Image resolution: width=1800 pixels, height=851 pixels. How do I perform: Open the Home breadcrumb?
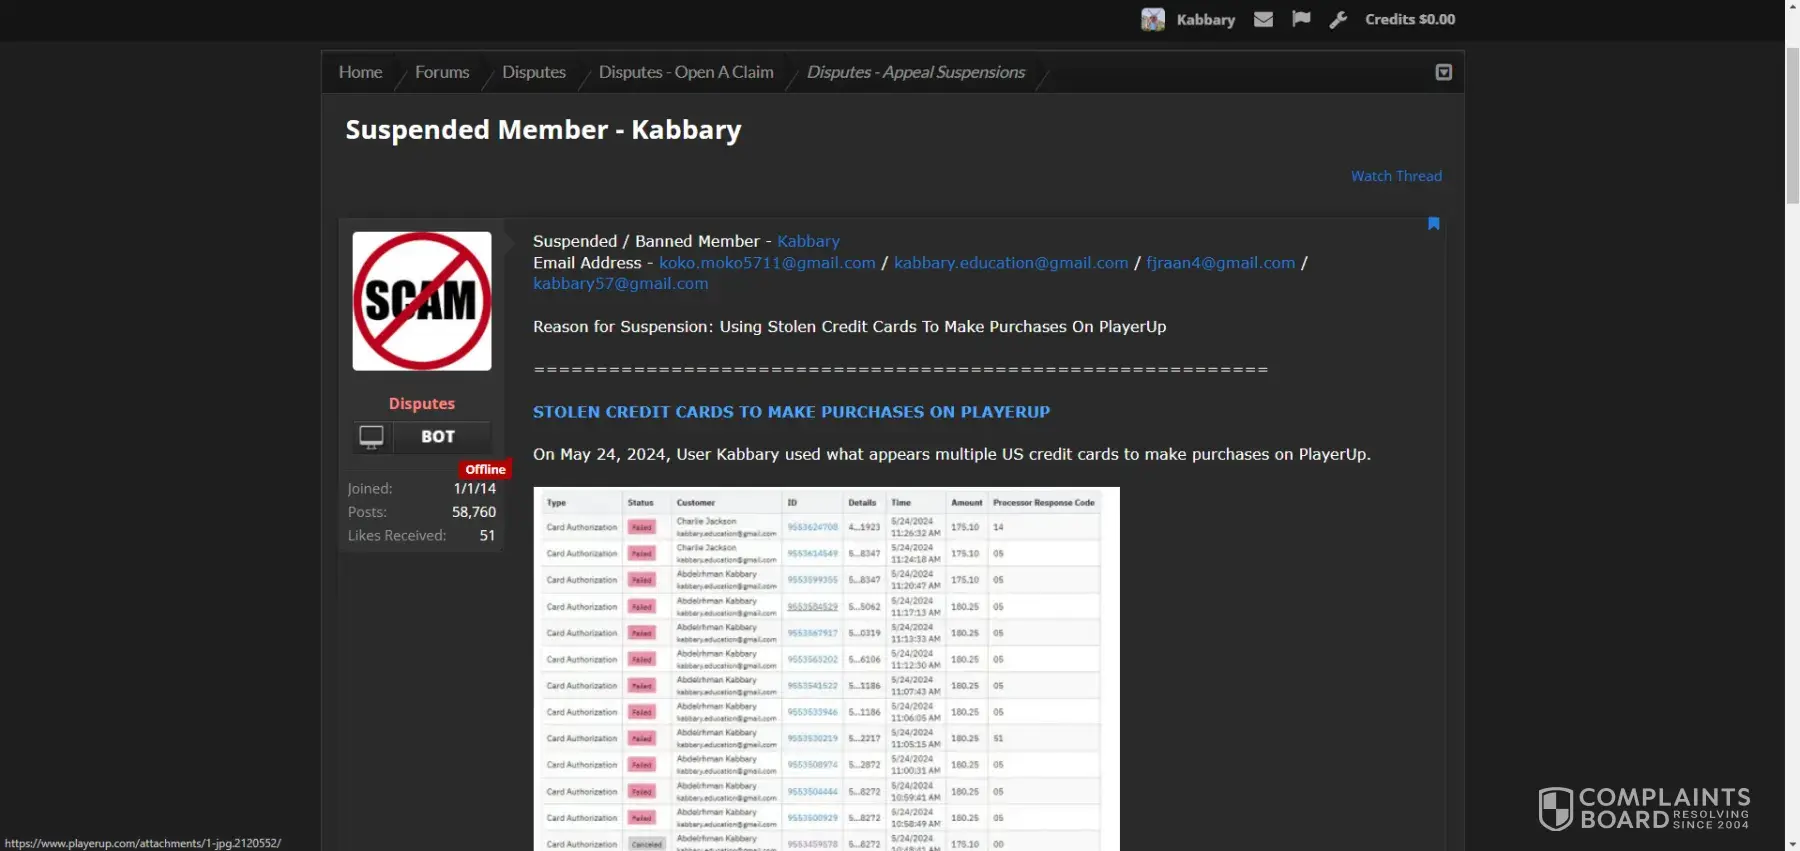pos(360,72)
